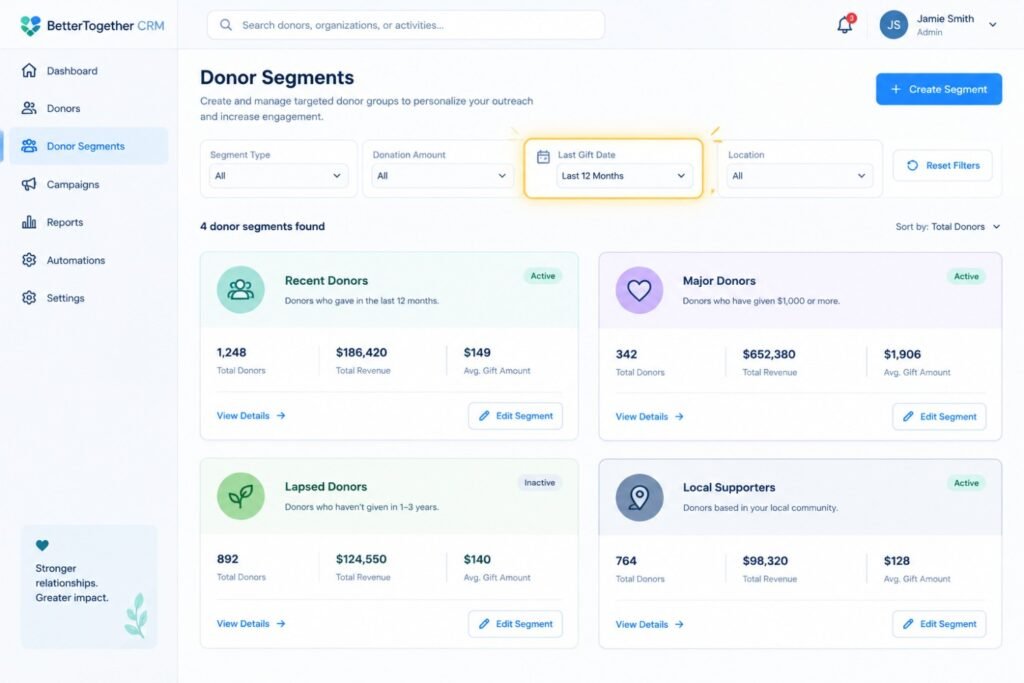Screen dimensions: 1024x683
Task: Click the Donors people icon
Action: [29, 108]
